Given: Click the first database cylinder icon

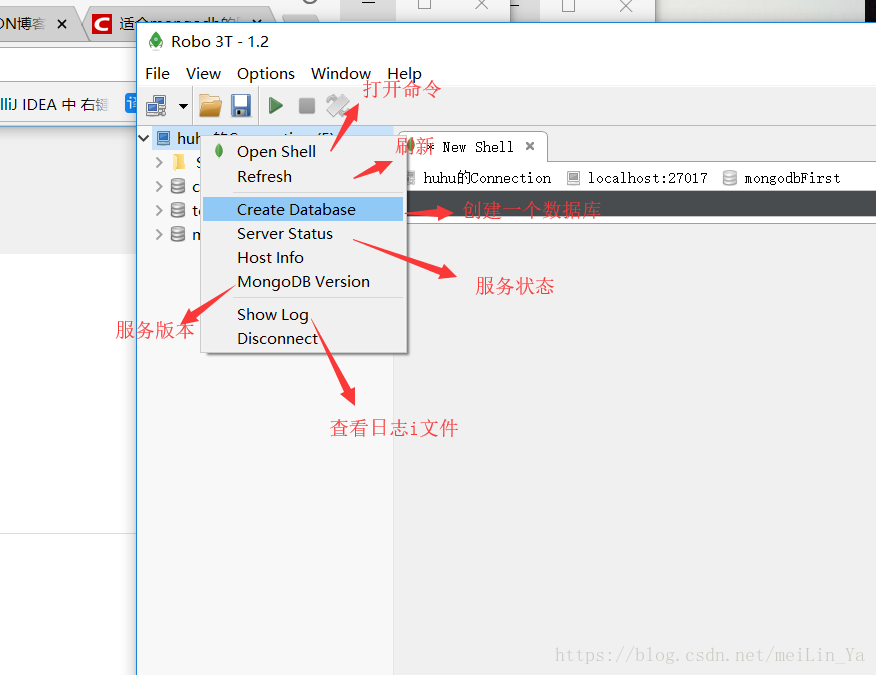Looking at the screenshot, I should click(178, 186).
